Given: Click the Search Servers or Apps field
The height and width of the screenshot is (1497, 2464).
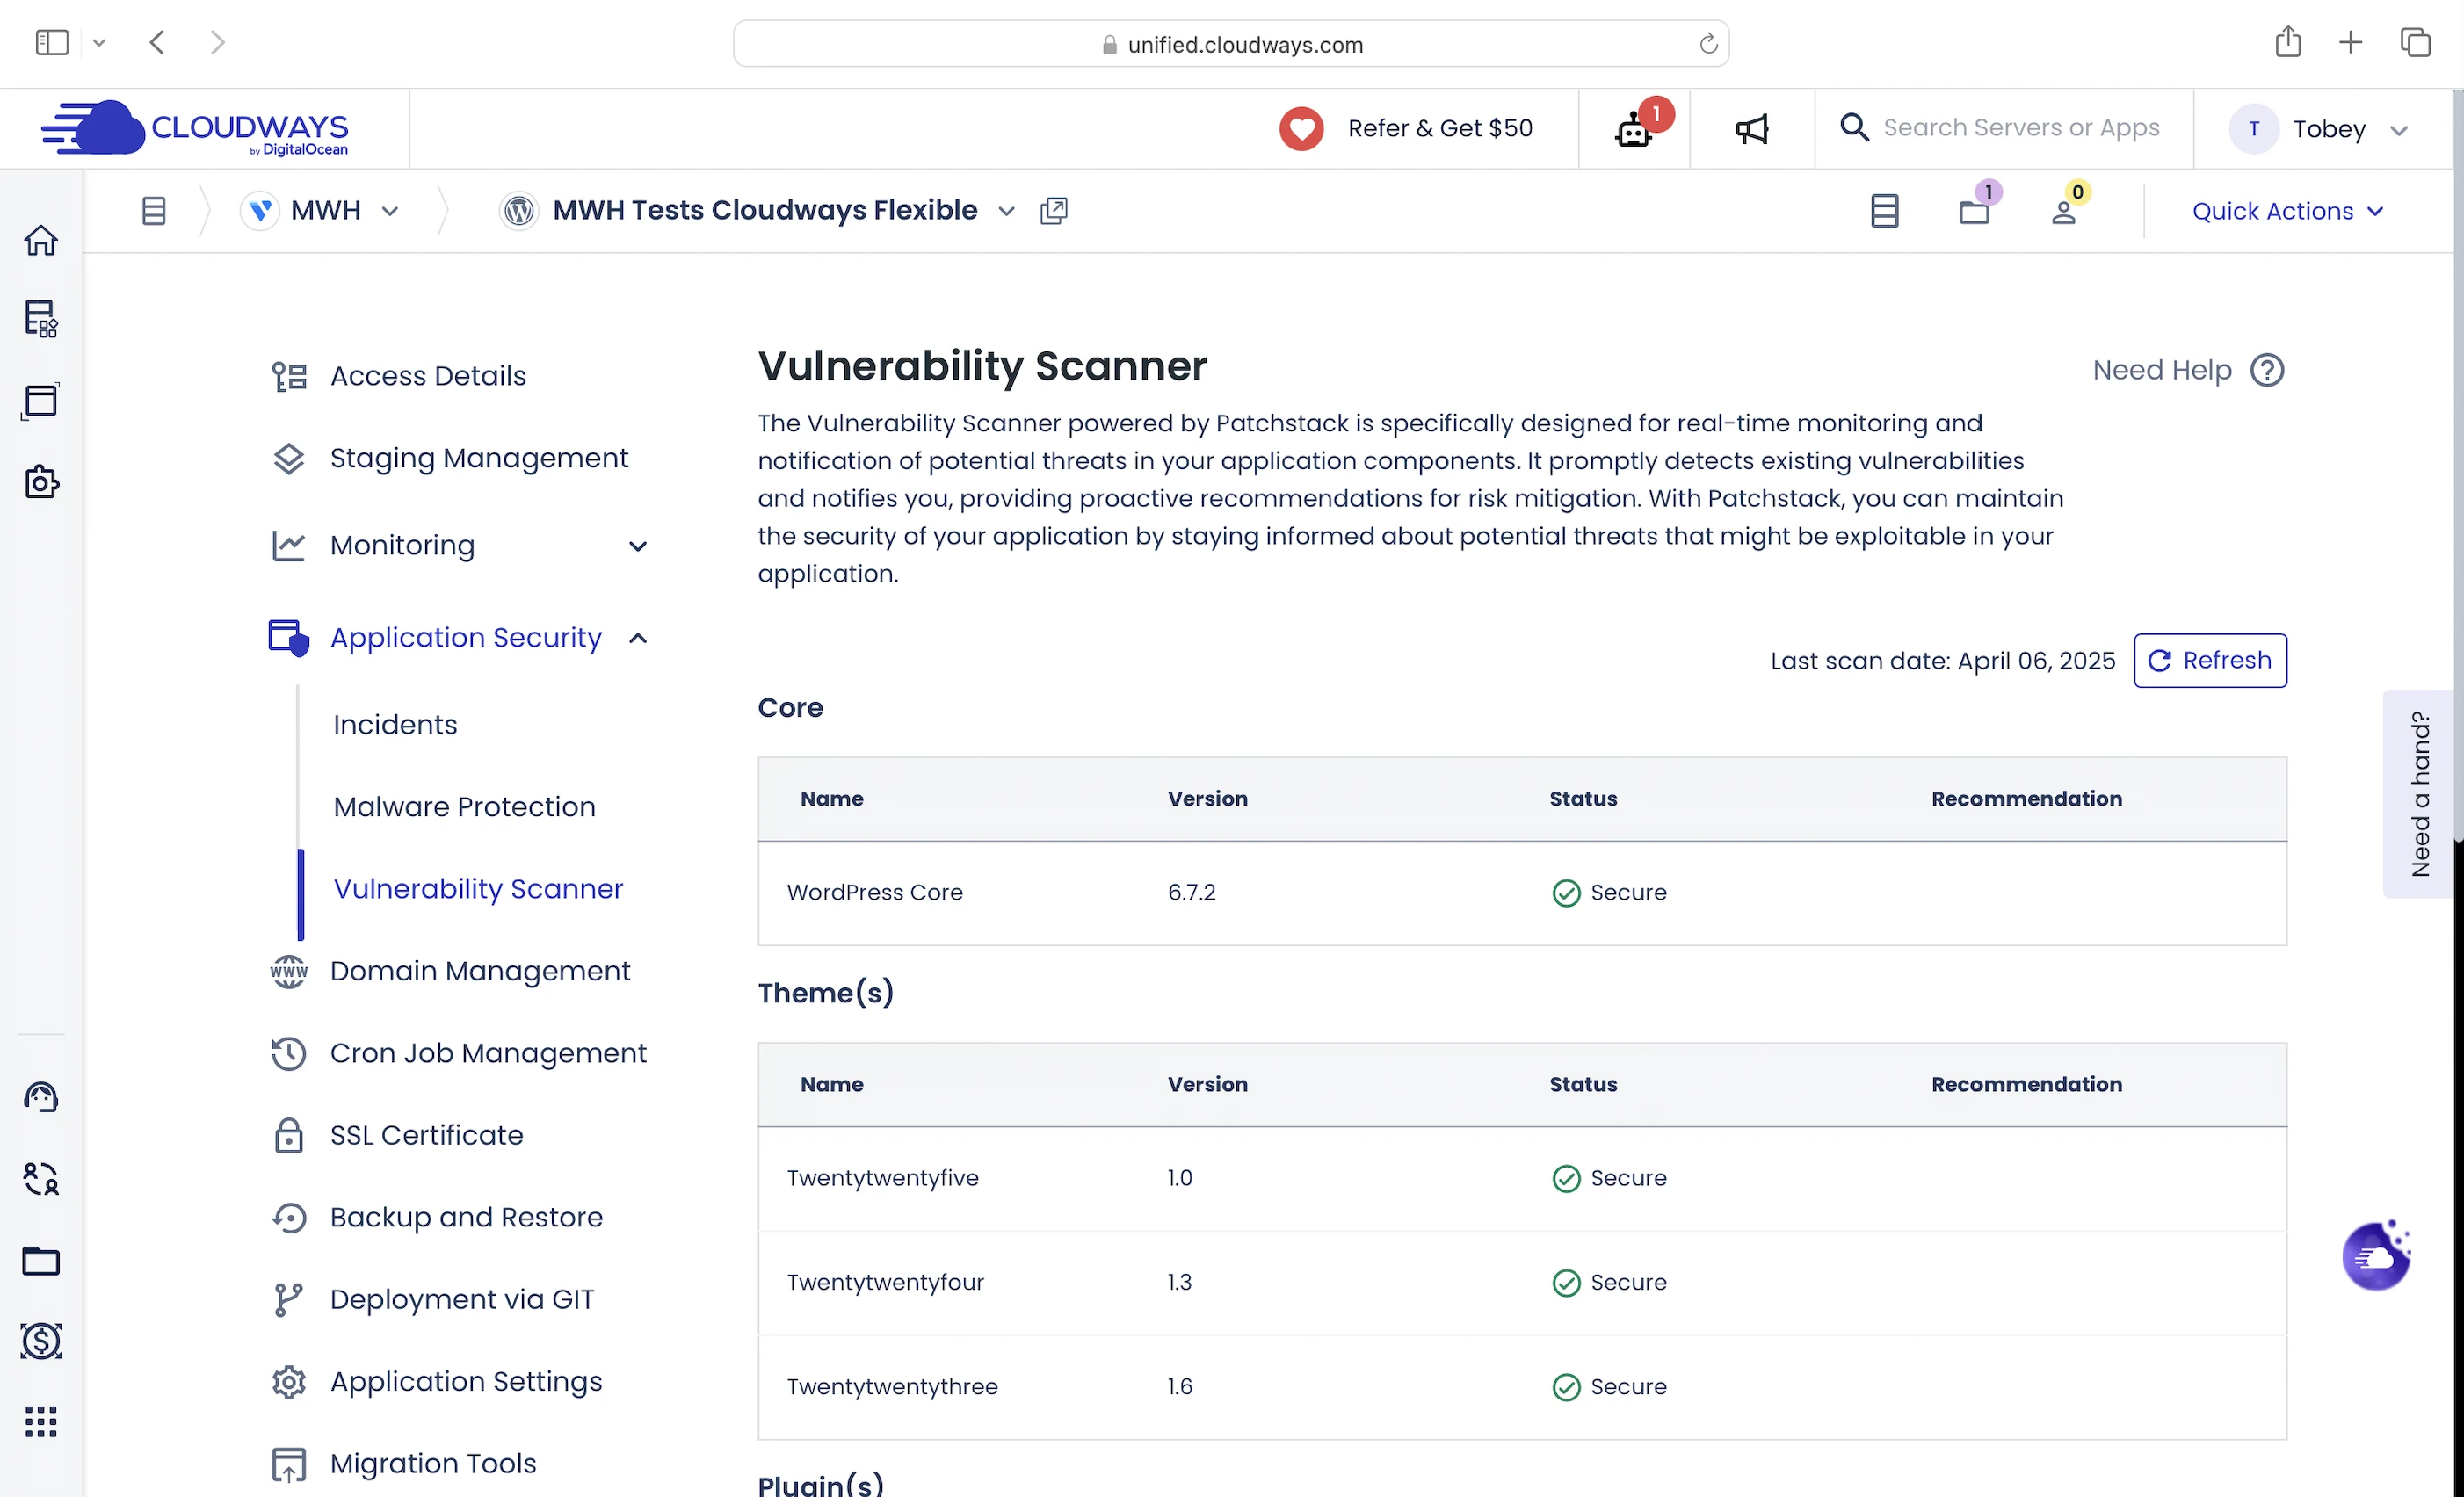Looking at the screenshot, I should (2021, 128).
